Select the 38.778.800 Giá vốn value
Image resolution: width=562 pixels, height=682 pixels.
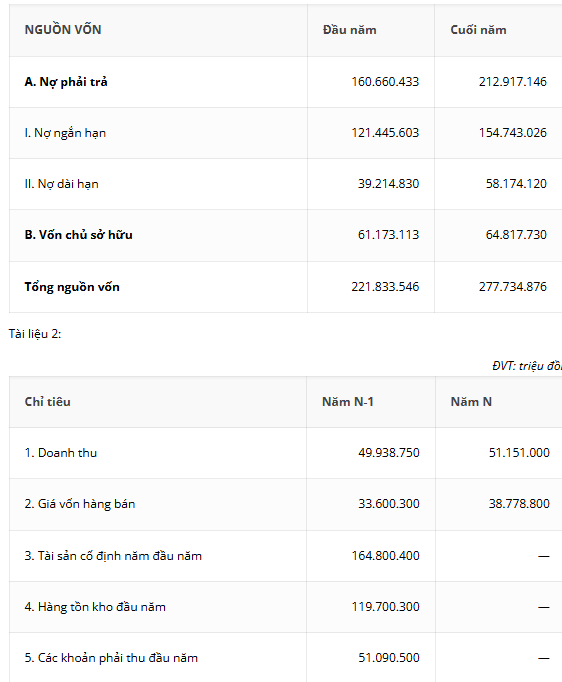tap(519, 504)
